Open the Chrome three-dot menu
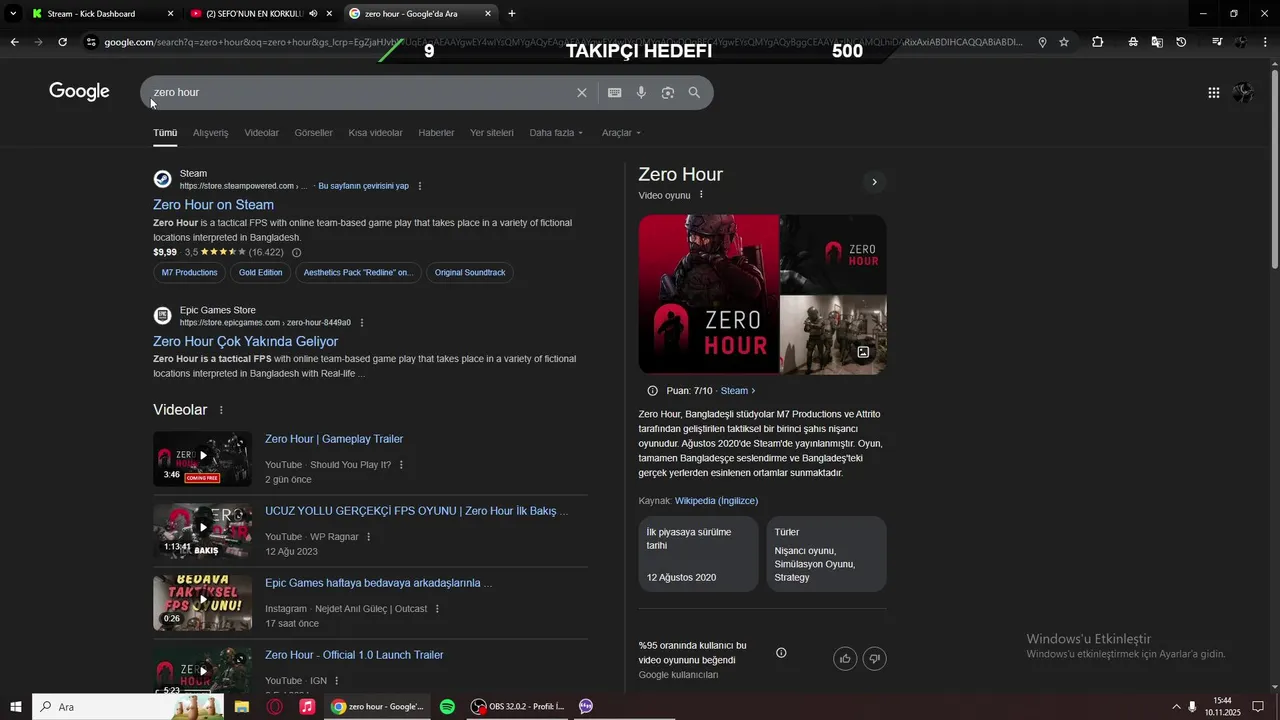The width and height of the screenshot is (1280, 720). [x=1265, y=42]
